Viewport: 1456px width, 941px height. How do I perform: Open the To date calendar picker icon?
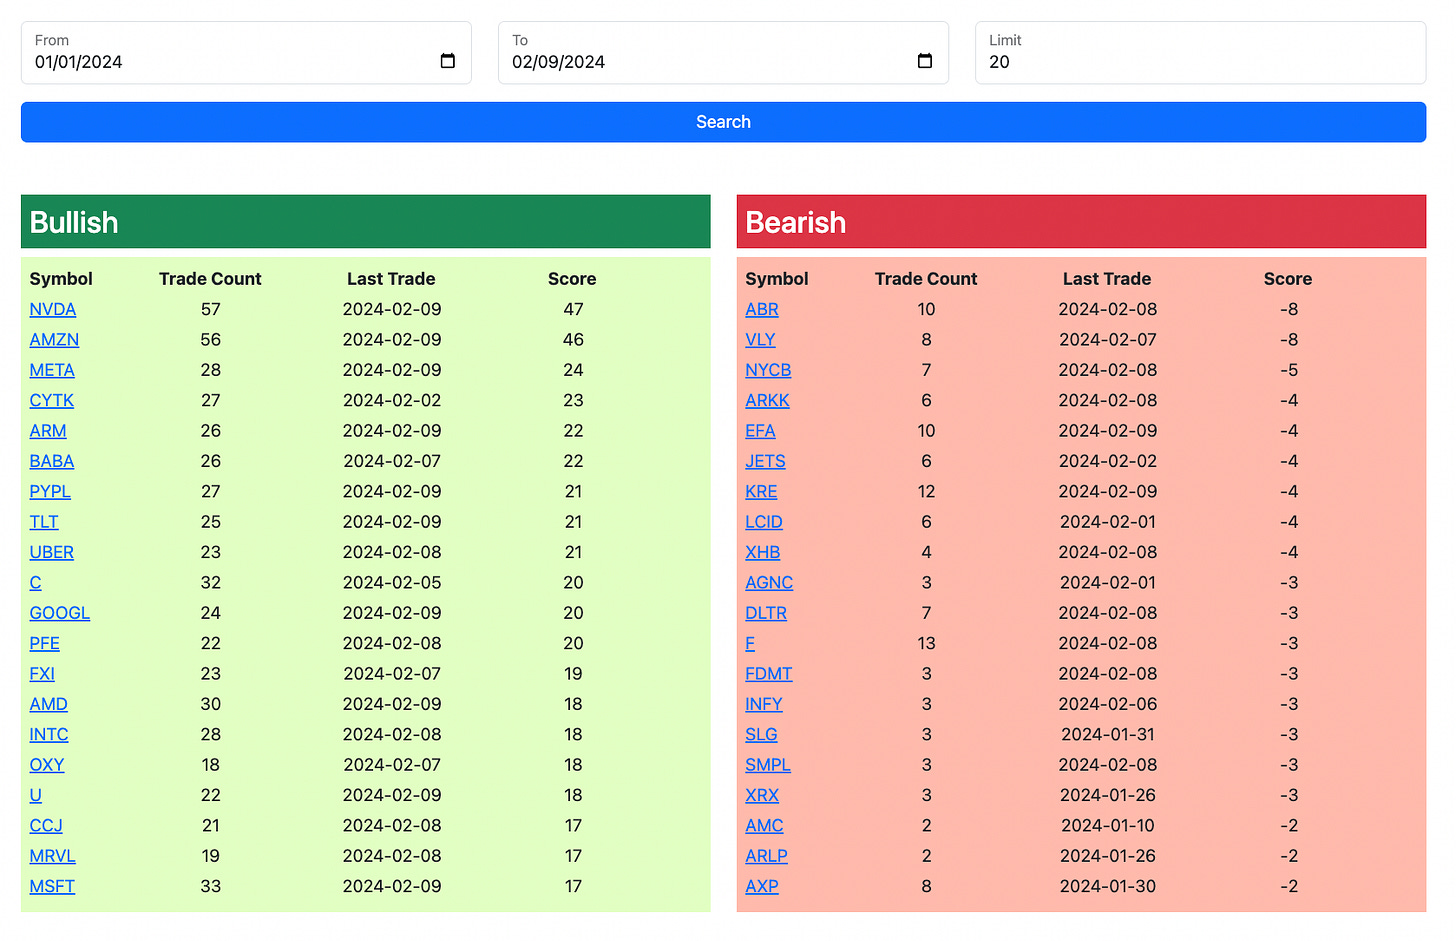pyautogui.click(x=925, y=61)
